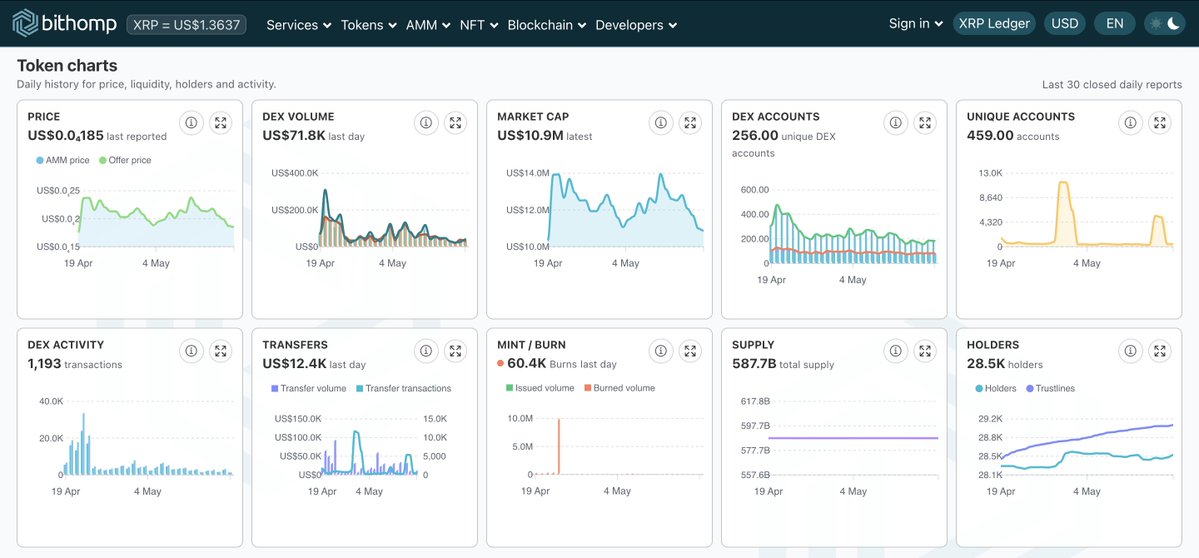Click the orange burn spike in MINT / BURN chart
Screen dimensions: 1199x558
click(x=559, y=446)
